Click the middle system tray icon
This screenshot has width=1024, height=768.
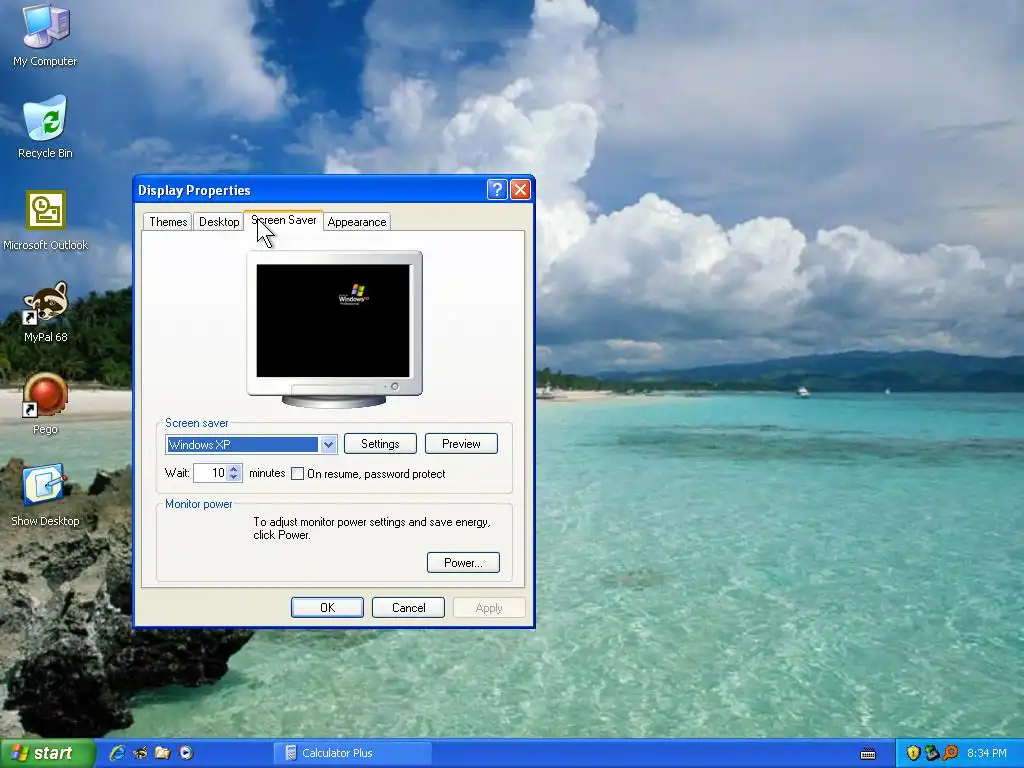932,753
